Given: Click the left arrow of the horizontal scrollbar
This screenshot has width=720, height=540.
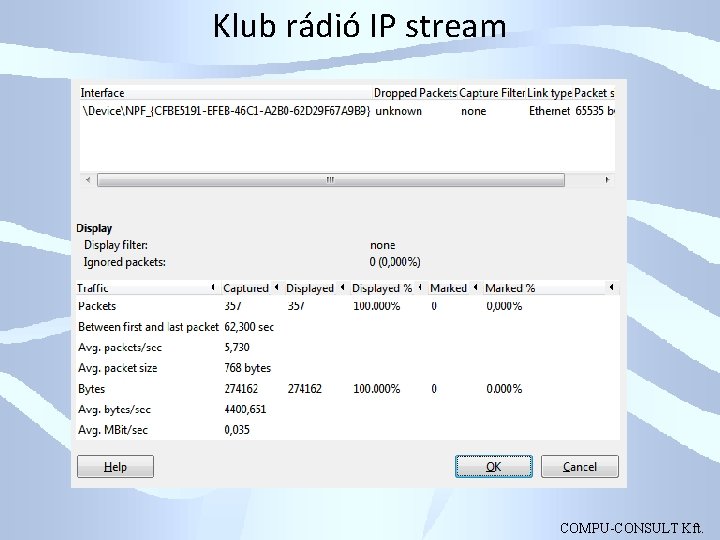Looking at the screenshot, I should pyautogui.click(x=88, y=180).
